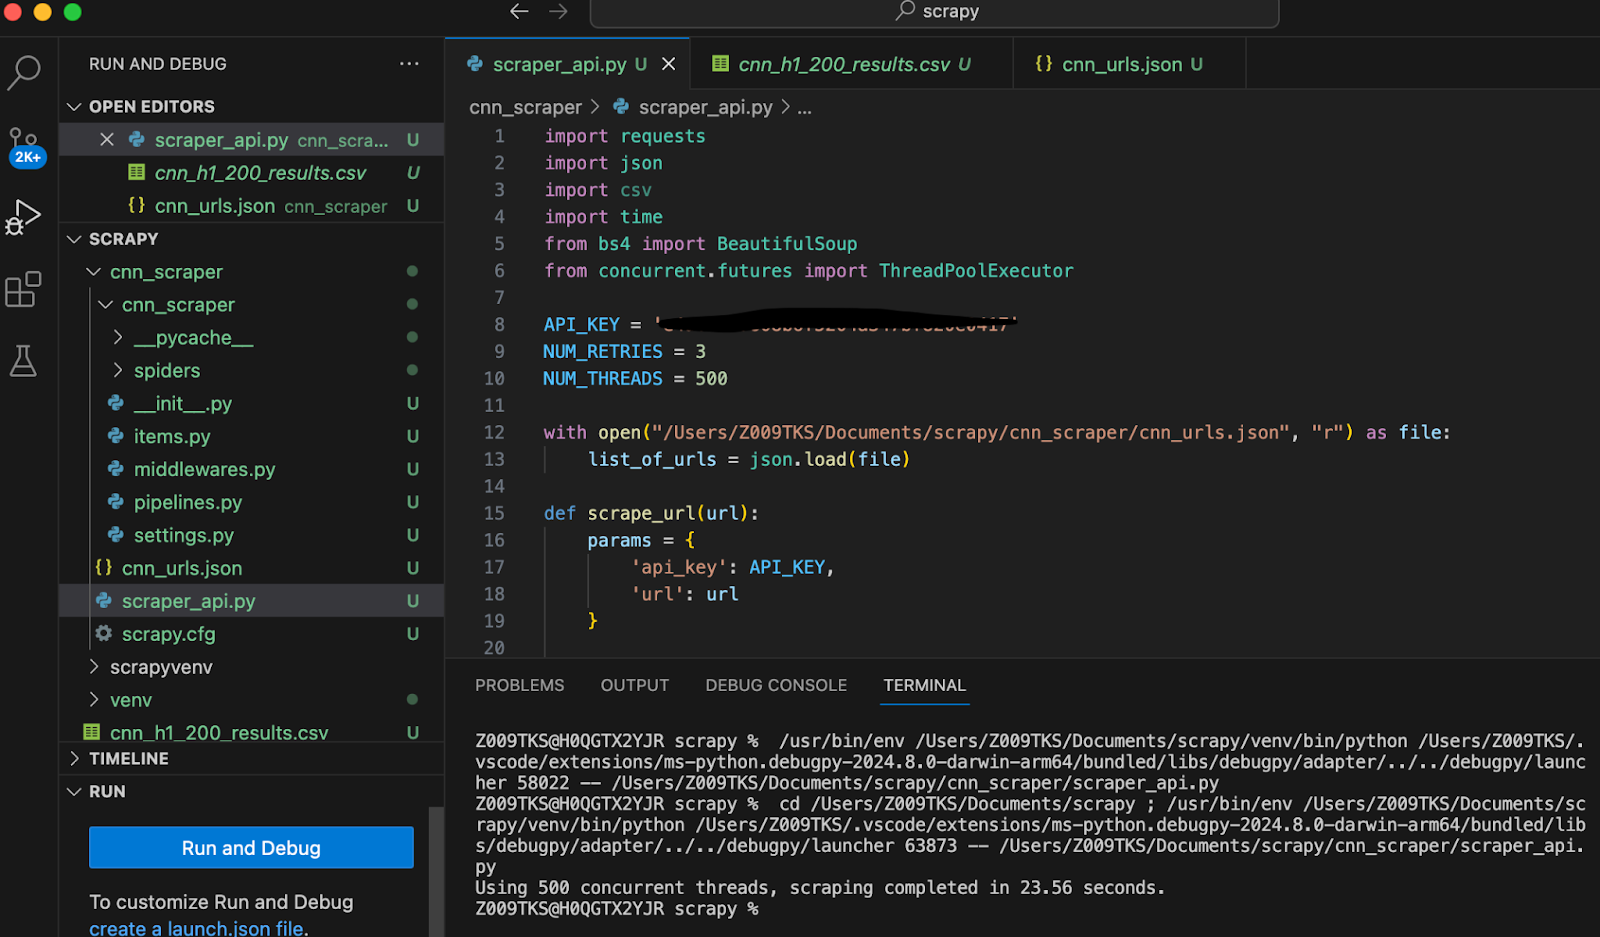This screenshot has width=1600, height=937.
Task: Click cnn_scraper breadcrumb segment
Action: (525, 107)
